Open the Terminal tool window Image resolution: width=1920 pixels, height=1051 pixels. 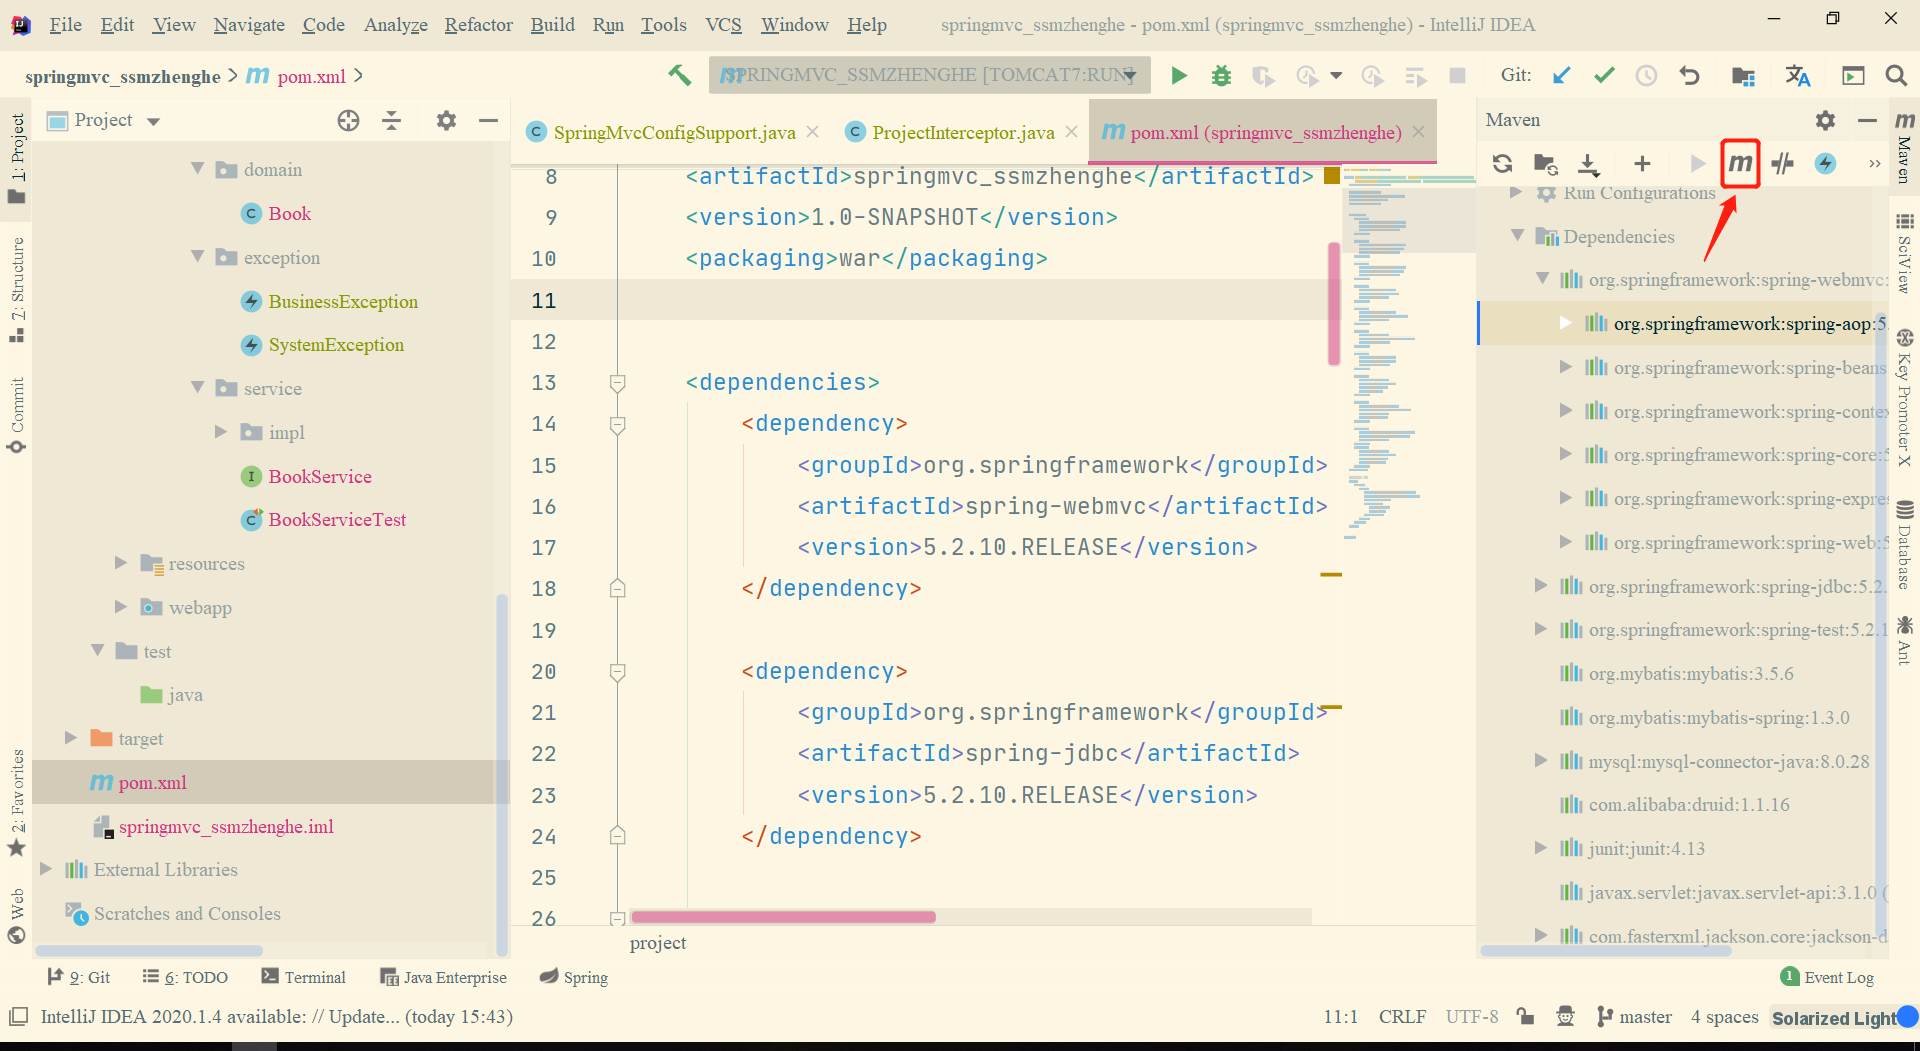[303, 977]
